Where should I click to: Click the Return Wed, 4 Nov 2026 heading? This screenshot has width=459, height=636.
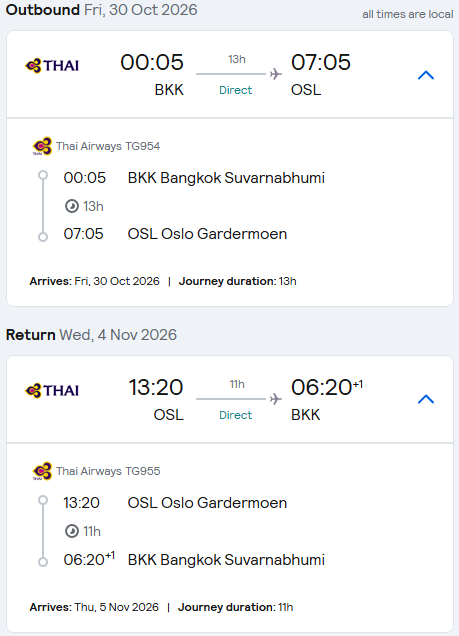coord(91,335)
